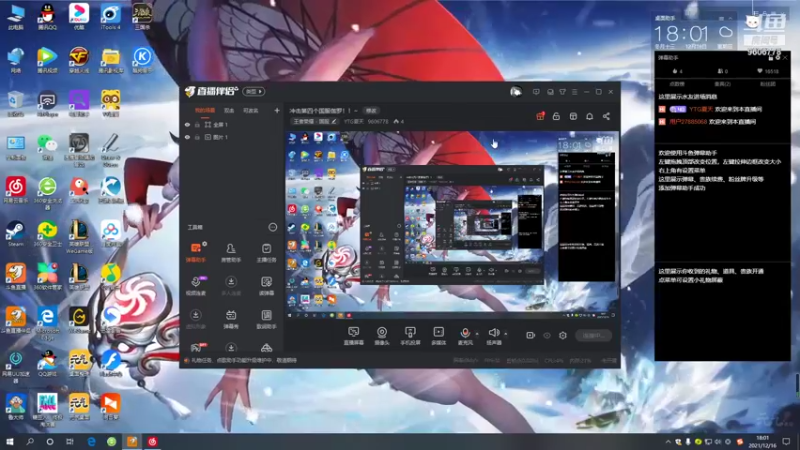Click the 弹幕秀 tool icon

click(231, 318)
